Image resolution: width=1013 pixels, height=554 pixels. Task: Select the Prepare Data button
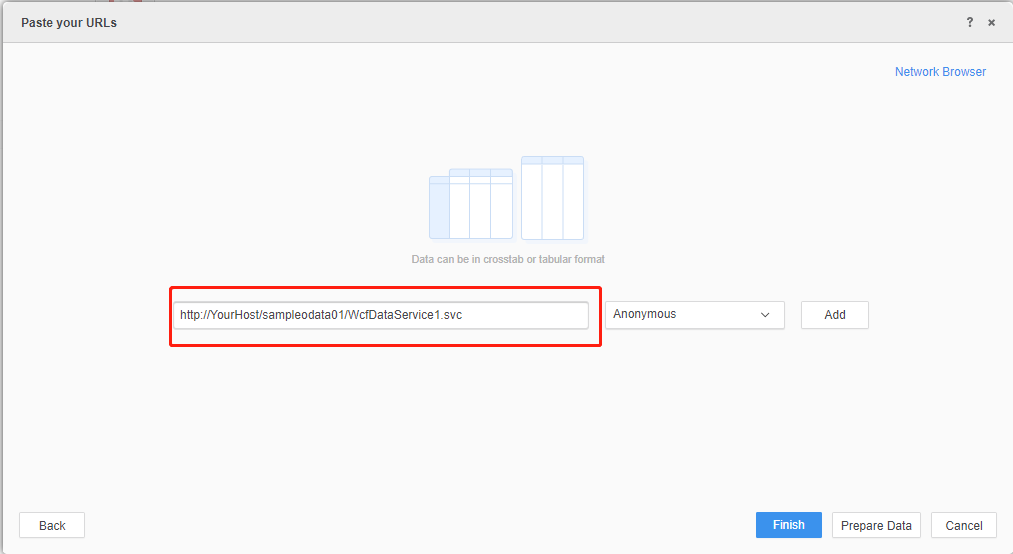tap(876, 525)
